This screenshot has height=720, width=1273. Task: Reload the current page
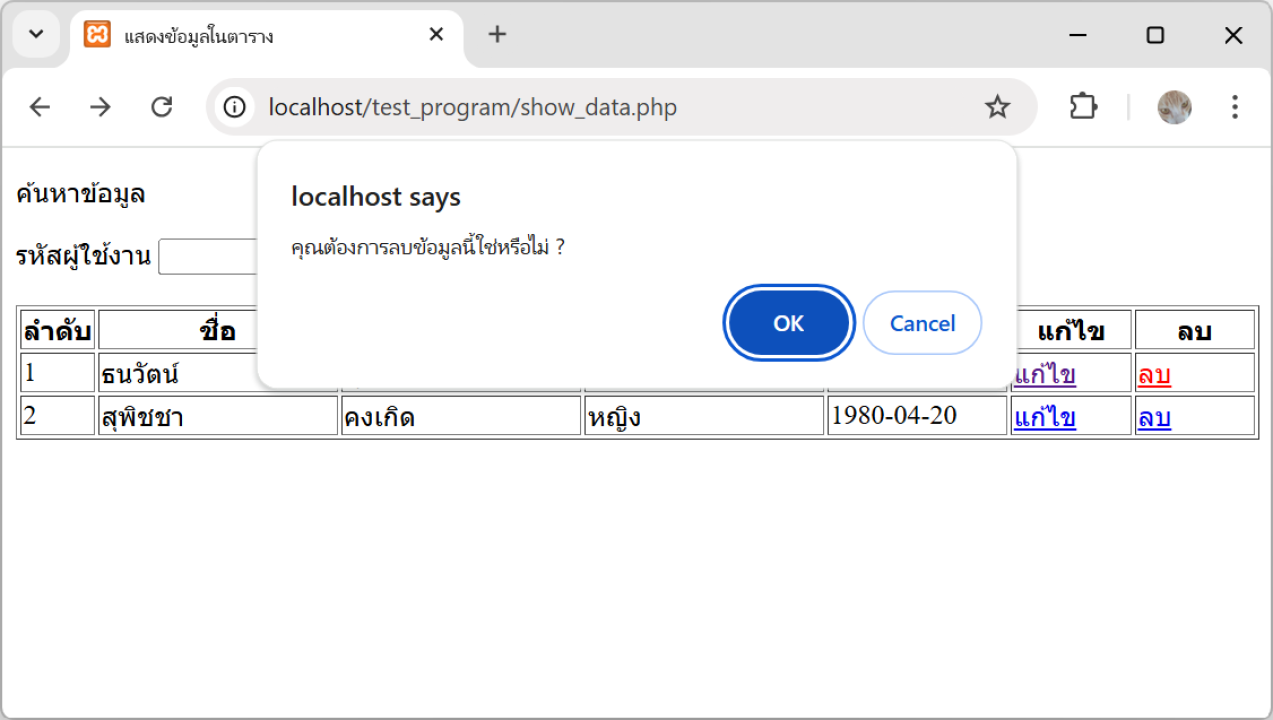162,107
